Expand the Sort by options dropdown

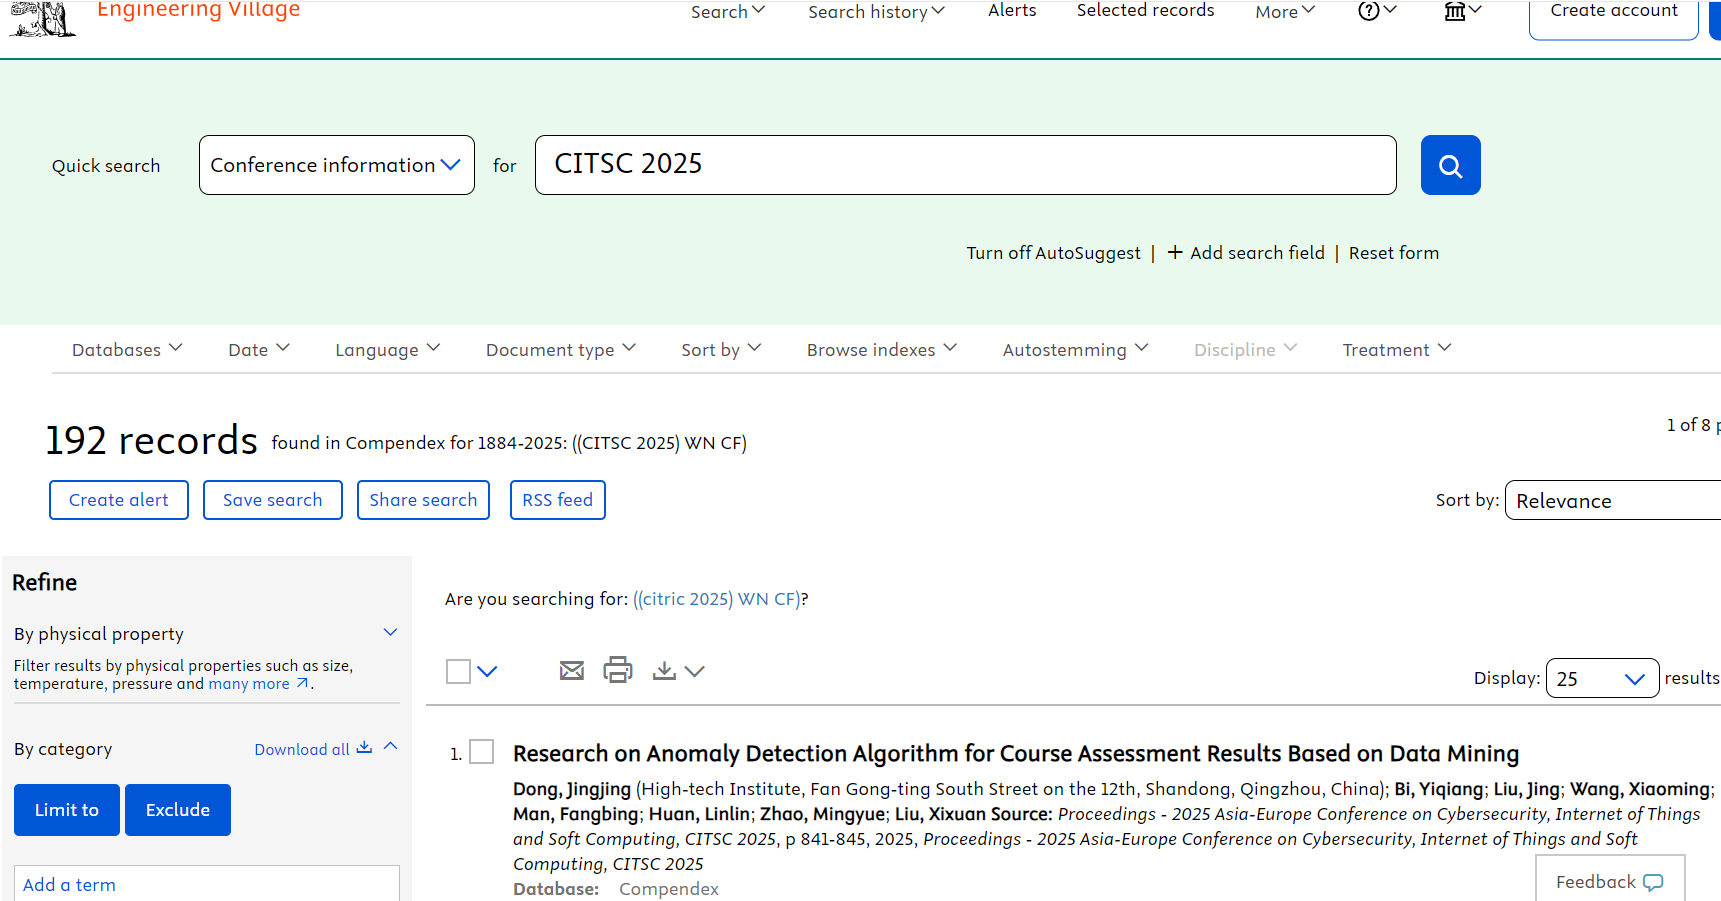721,349
